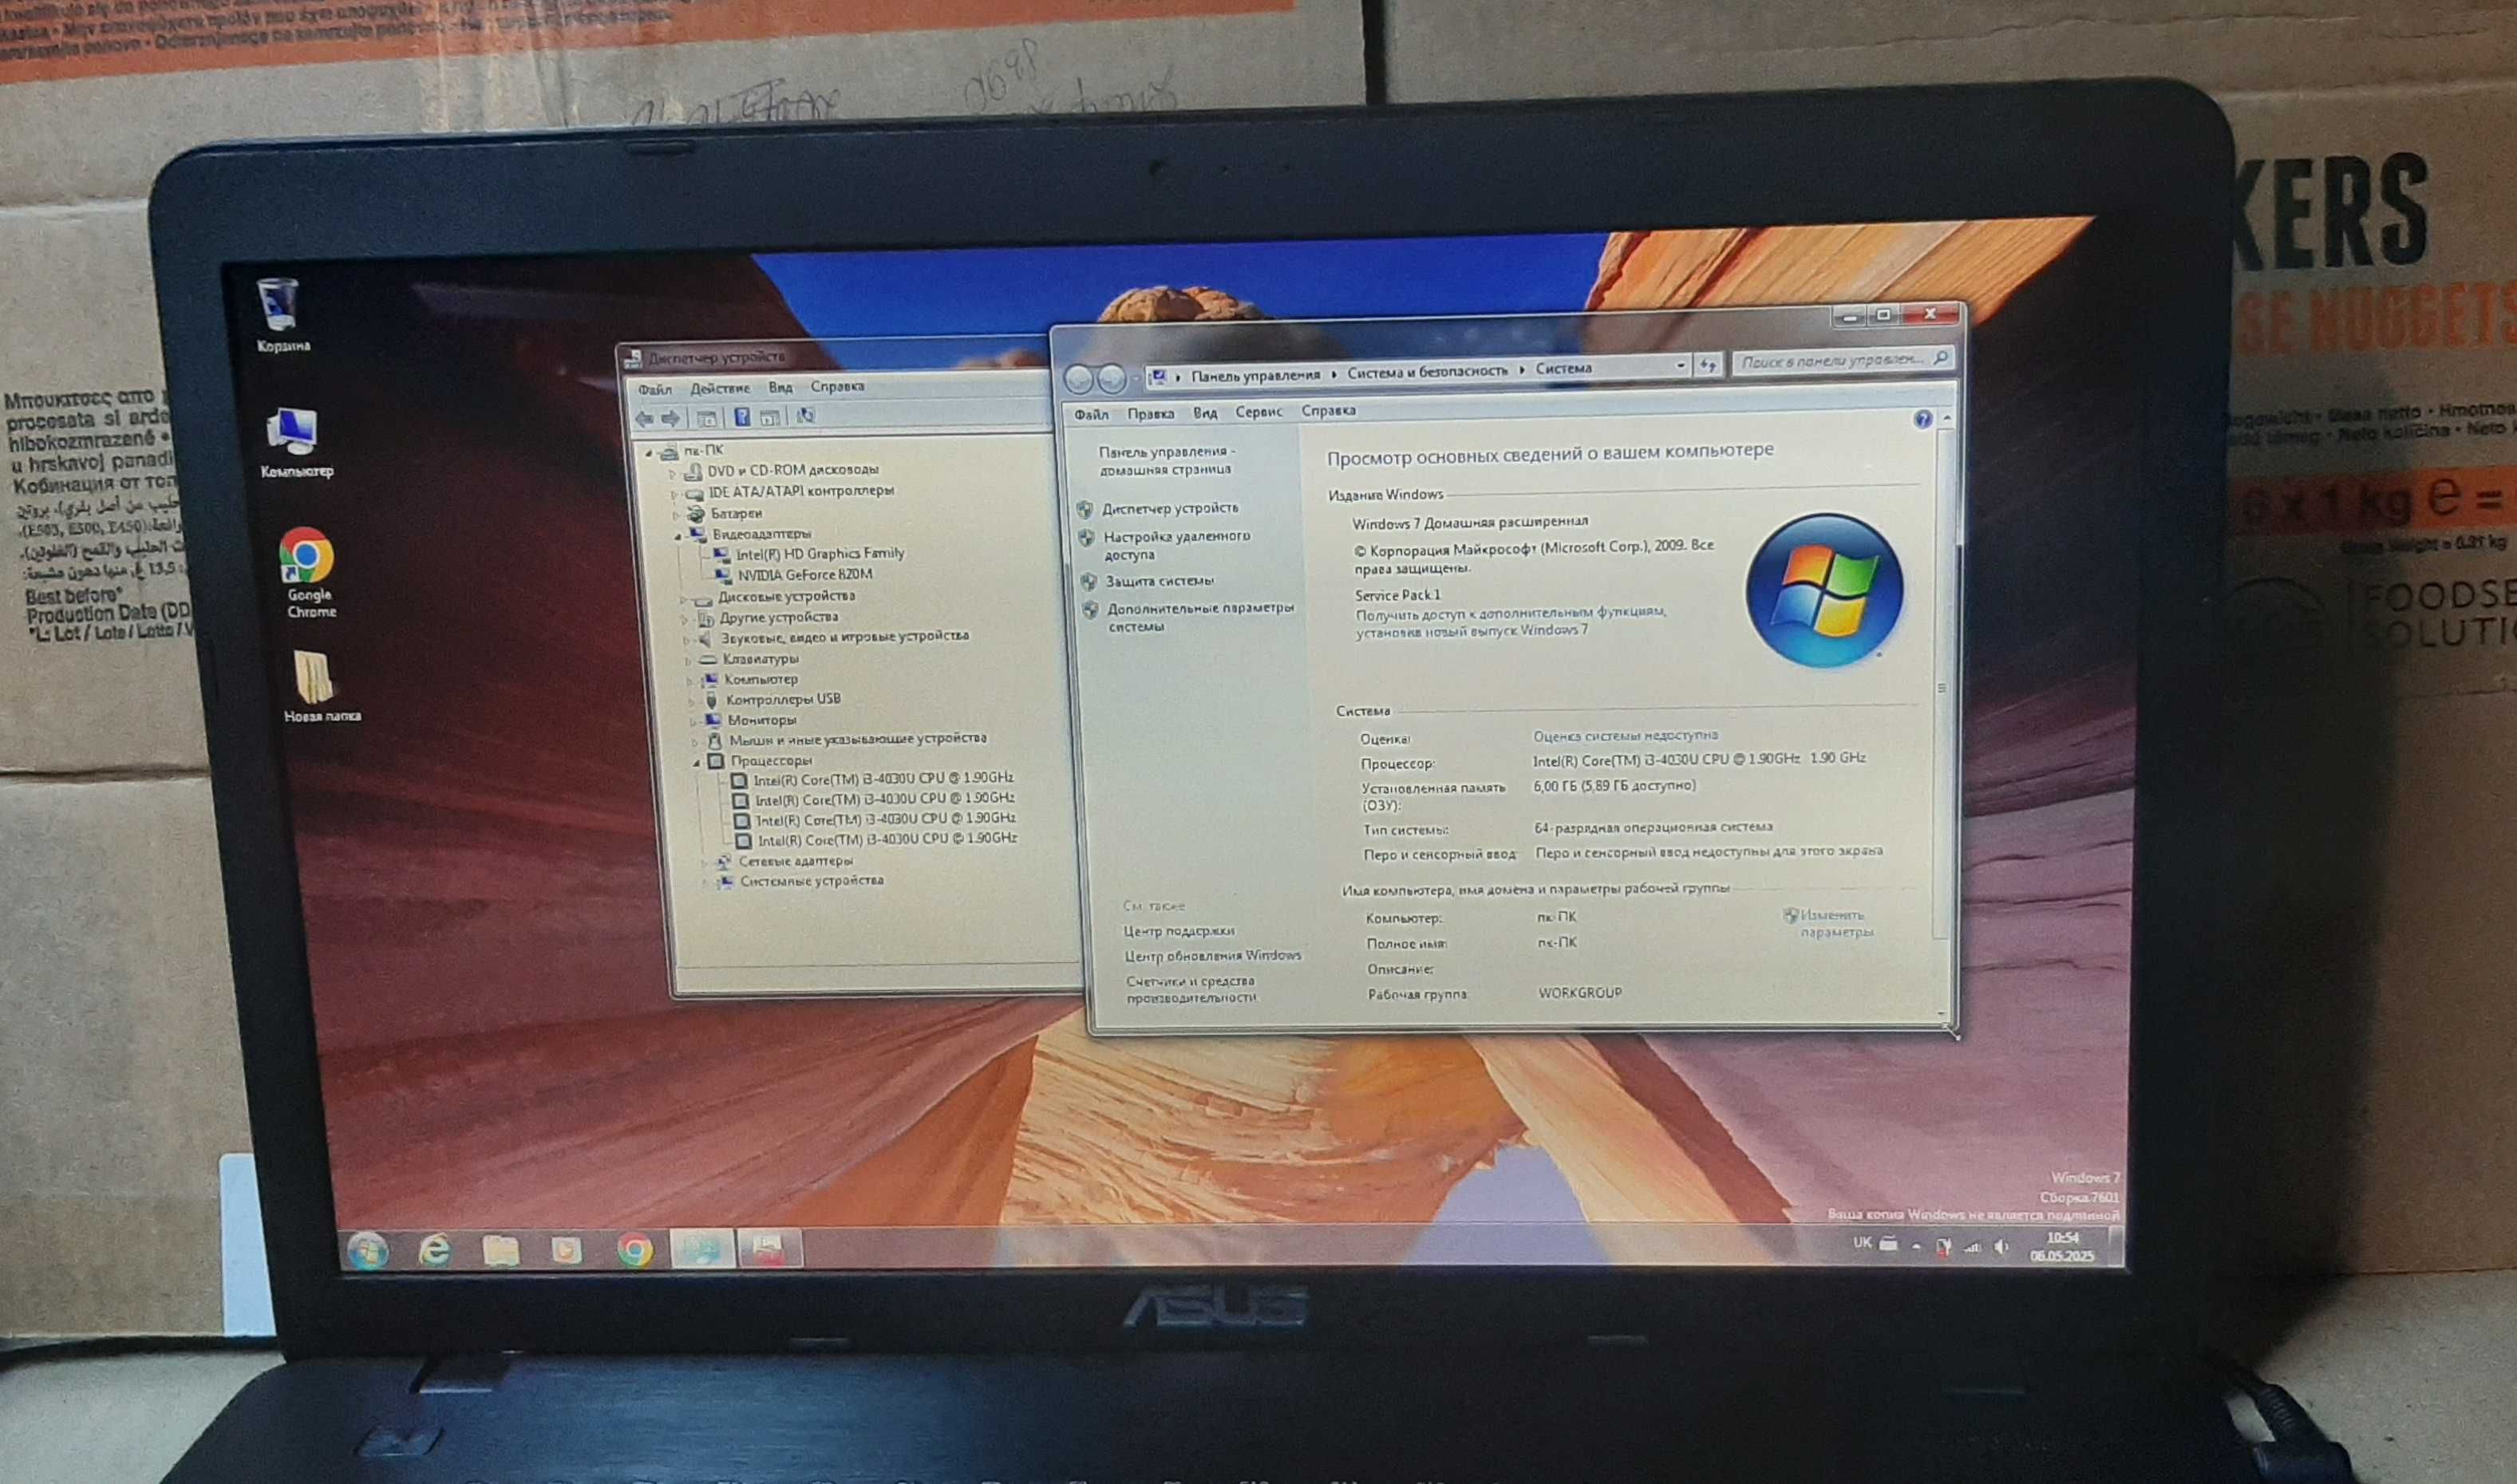The width and height of the screenshot is (2517, 1484).
Task: Click the blue help icon in Device Manager toolbar
Action: 742,417
